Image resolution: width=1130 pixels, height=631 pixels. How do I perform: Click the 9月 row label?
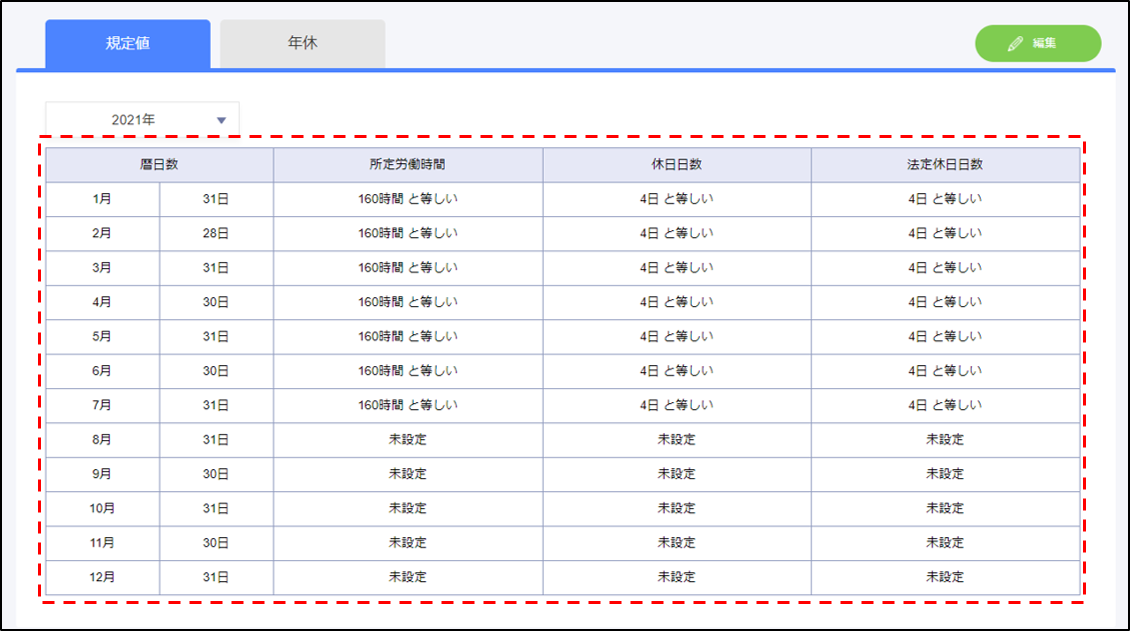coord(102,475)
